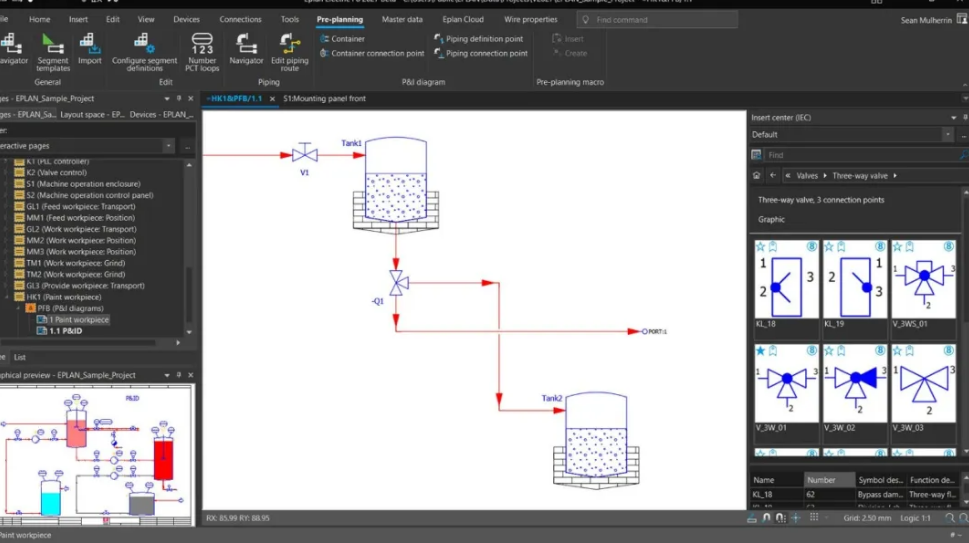Screen dimensions: 969x543
Task: Click ellipsis button beside Default dropdown
Action: click(x=963, y=135)
